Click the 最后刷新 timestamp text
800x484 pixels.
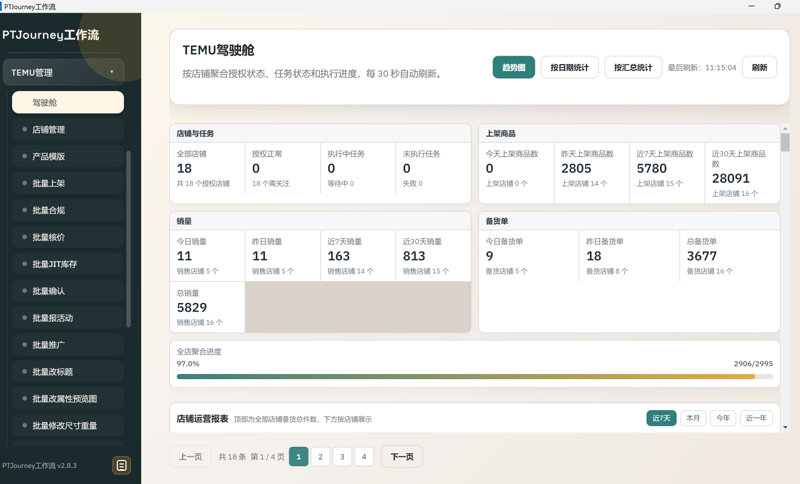click(702, 67)
